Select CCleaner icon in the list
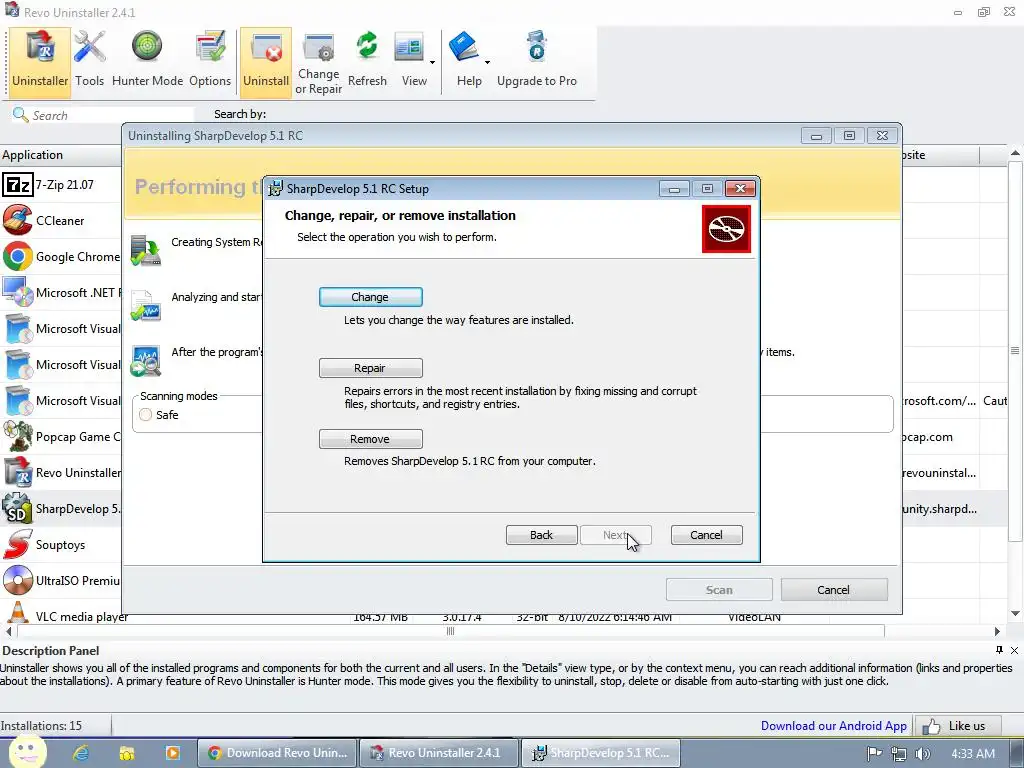This screenshot has height=768, width=1024. click(18, 221)
